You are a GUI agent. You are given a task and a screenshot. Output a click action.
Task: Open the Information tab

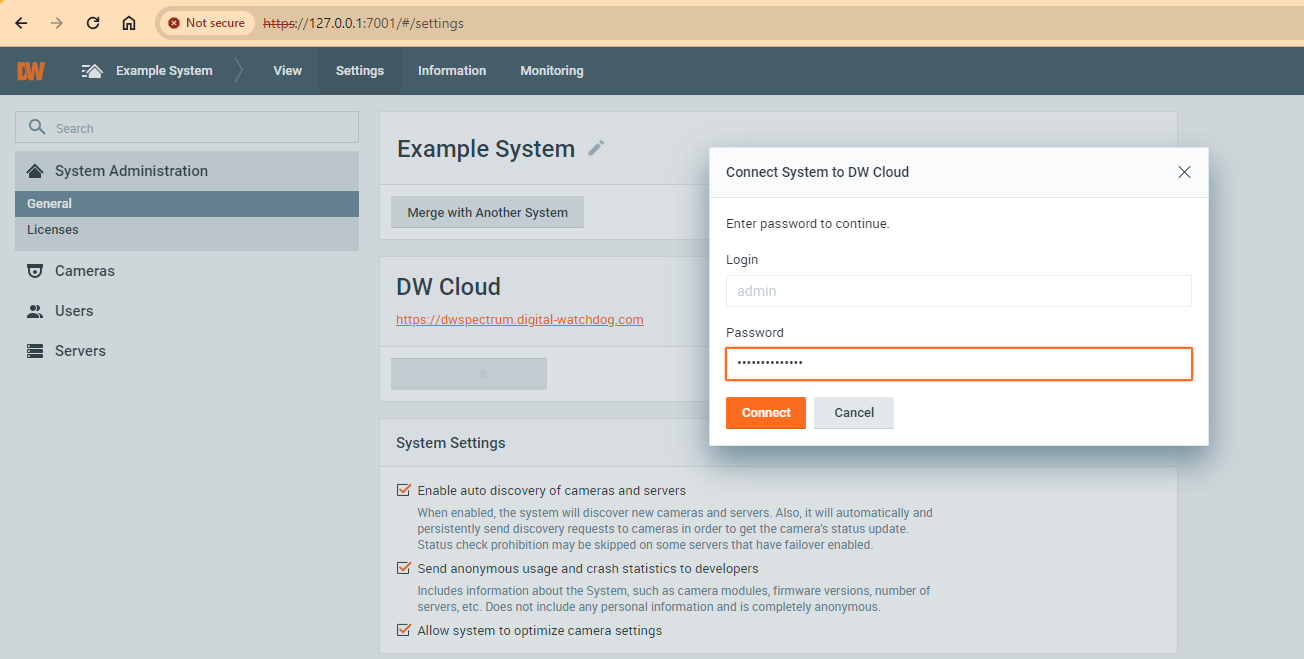(452, 71)
